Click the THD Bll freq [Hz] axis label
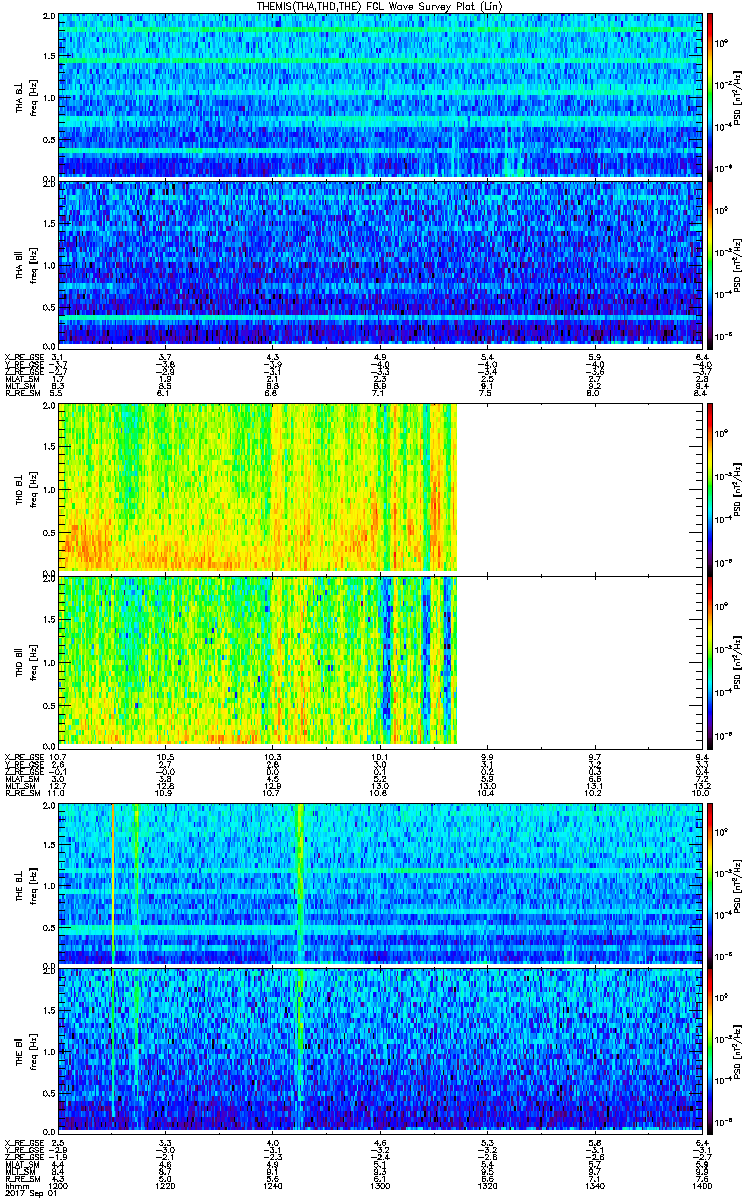This screenshot has height=1200, width=750. click(32, 661)
